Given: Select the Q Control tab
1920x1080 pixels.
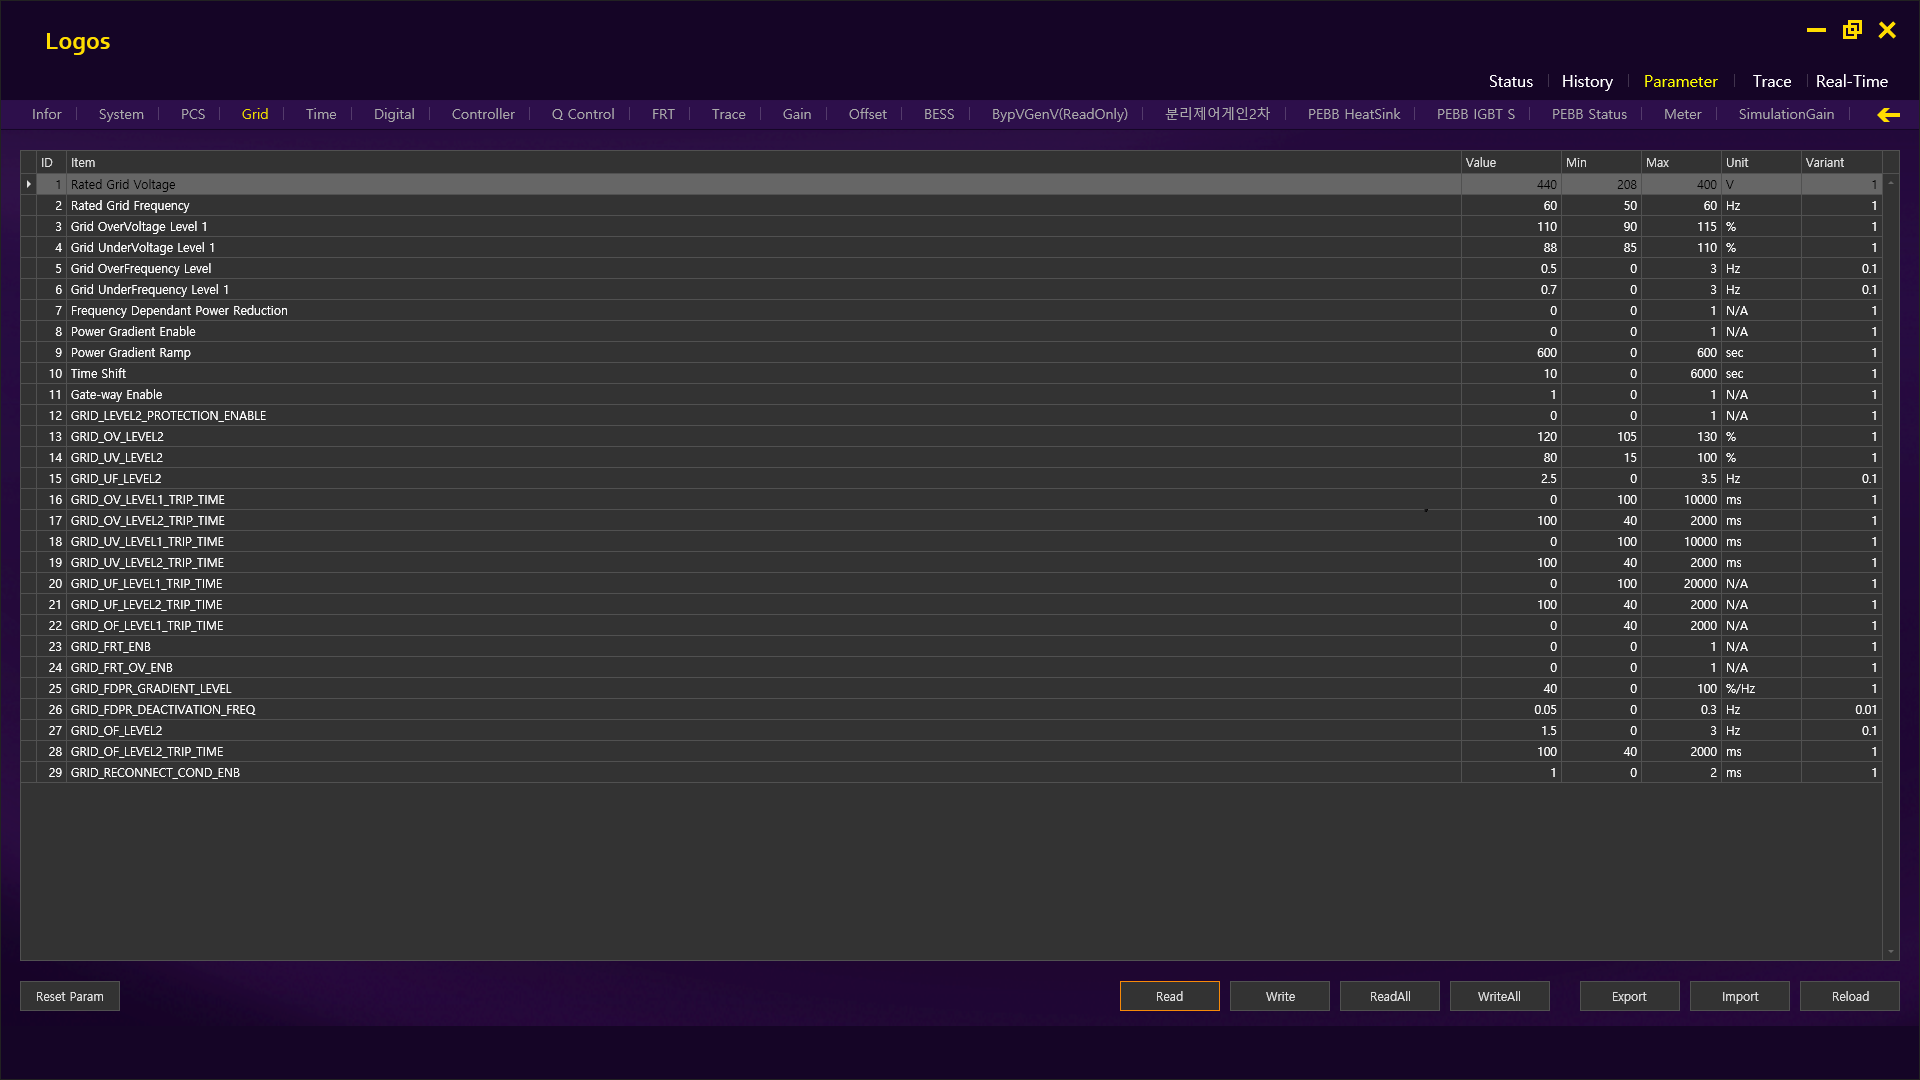Looking at the screenshot, I should click(583, 114).
